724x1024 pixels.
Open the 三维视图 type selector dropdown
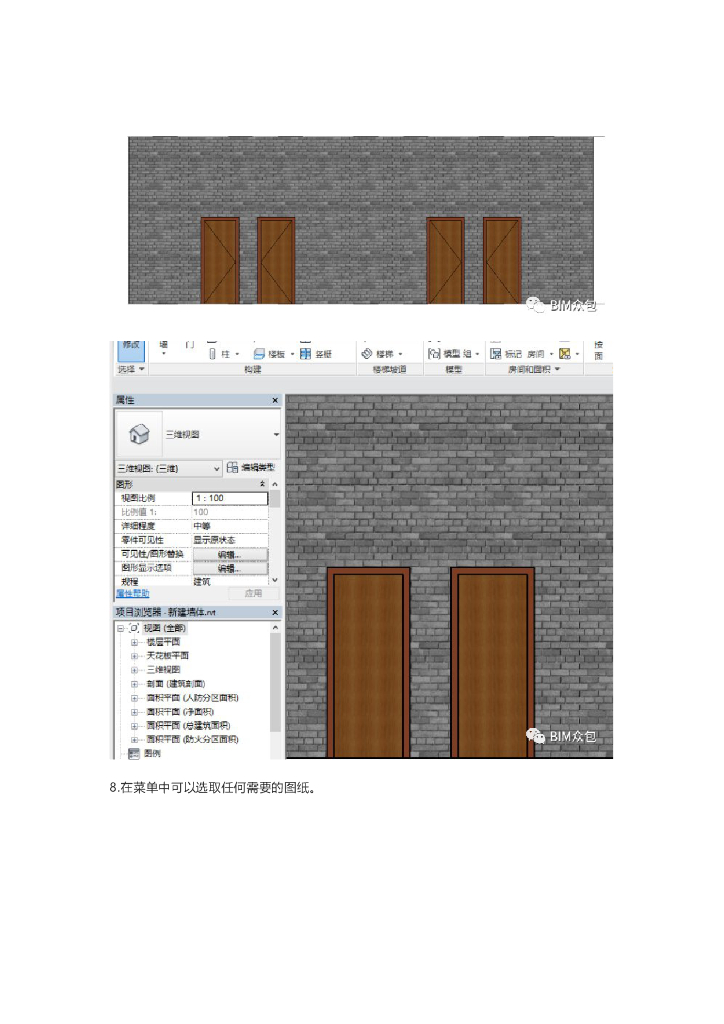click(276, 434)
